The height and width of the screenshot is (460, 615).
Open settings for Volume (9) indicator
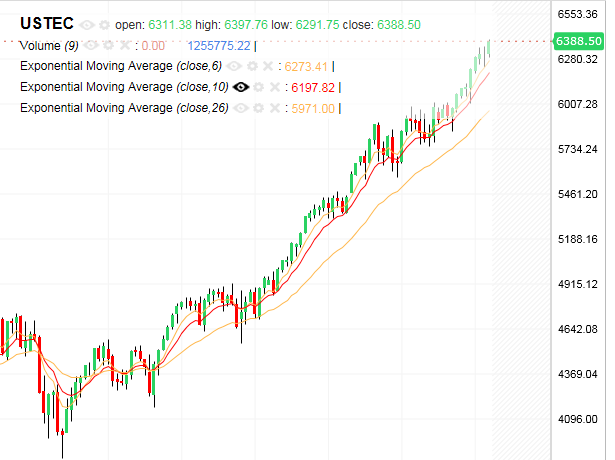[x=109, y=45]
